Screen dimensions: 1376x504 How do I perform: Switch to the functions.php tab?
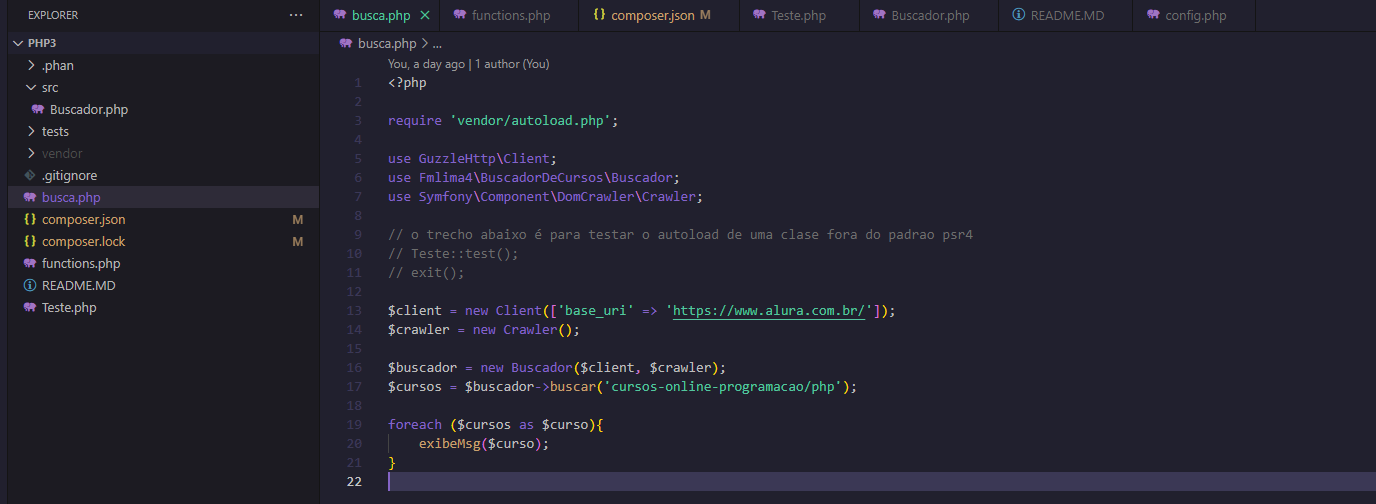(x=510, y=16)
